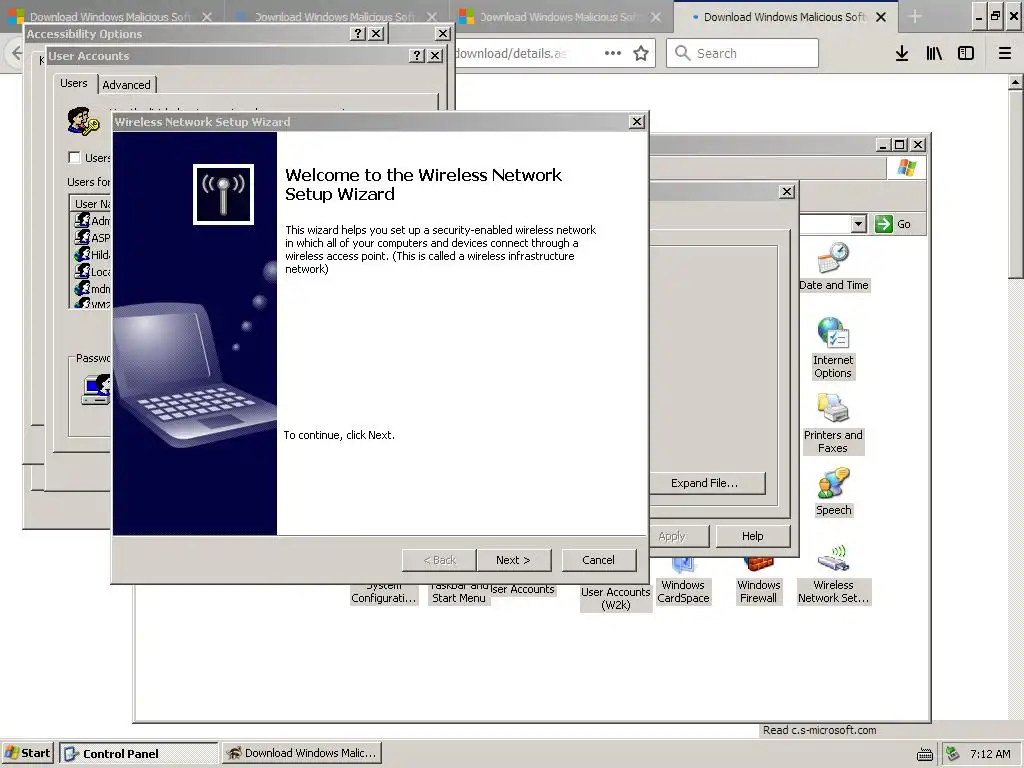Select the Loc user row in list
1024x768 pixels.
[91, 272]
